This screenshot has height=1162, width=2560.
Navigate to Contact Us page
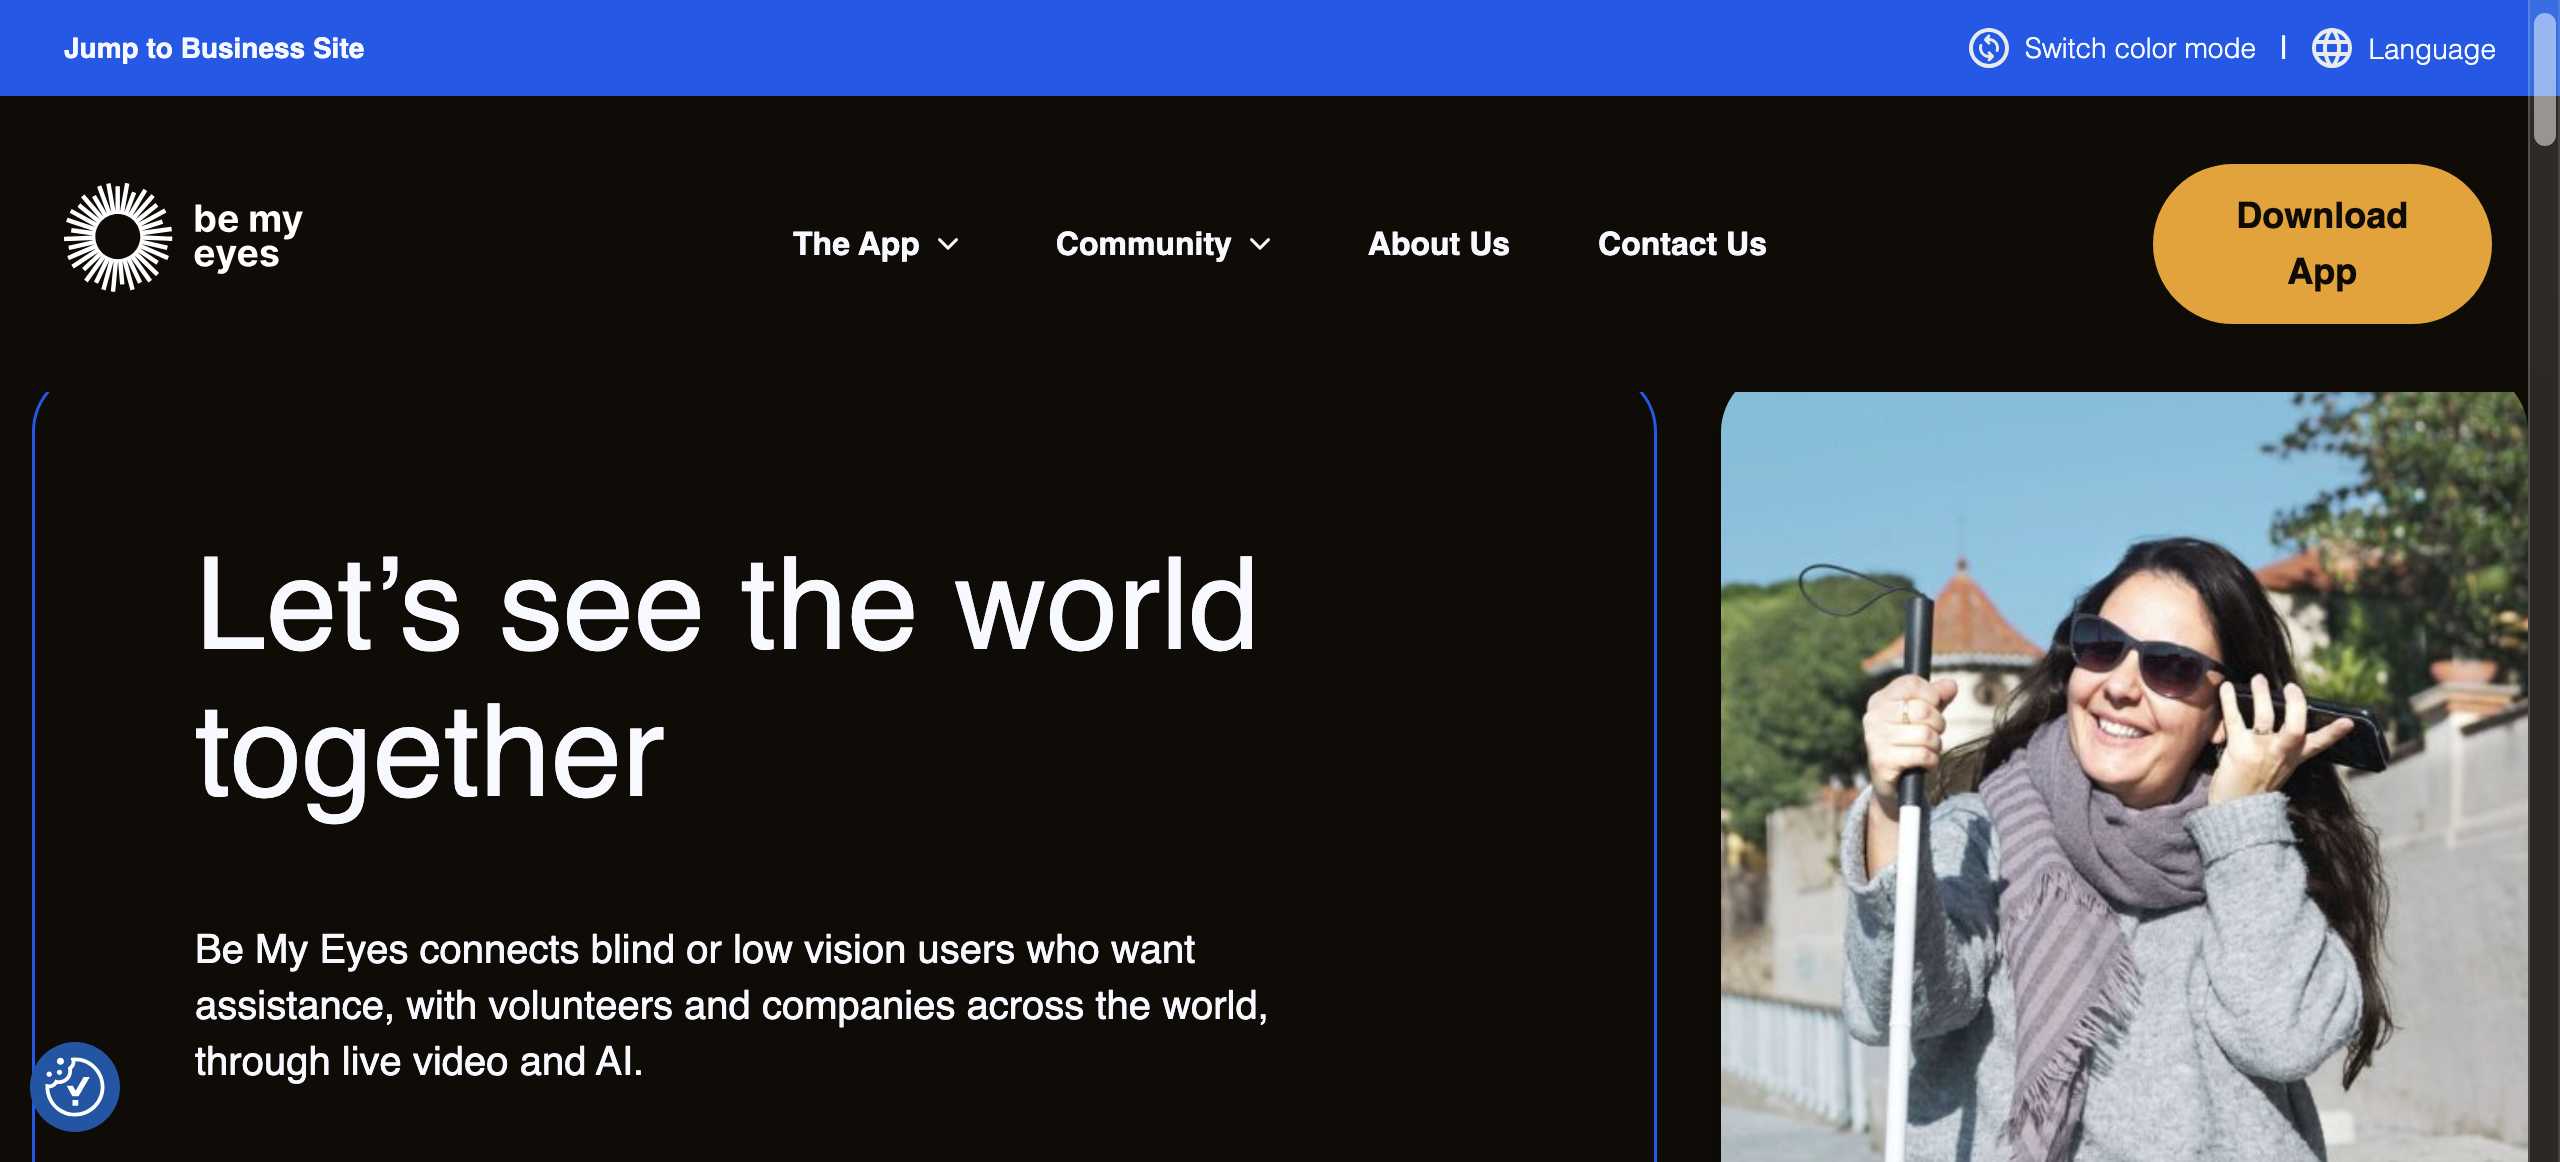(1682, 244)
